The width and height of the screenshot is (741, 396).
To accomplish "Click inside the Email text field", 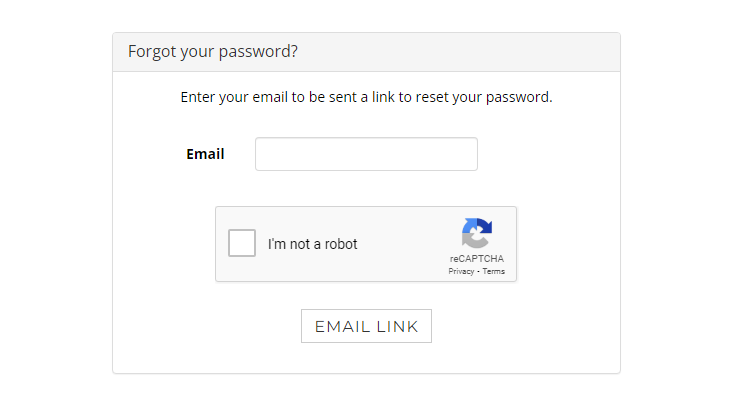I will tap(366, 154).
